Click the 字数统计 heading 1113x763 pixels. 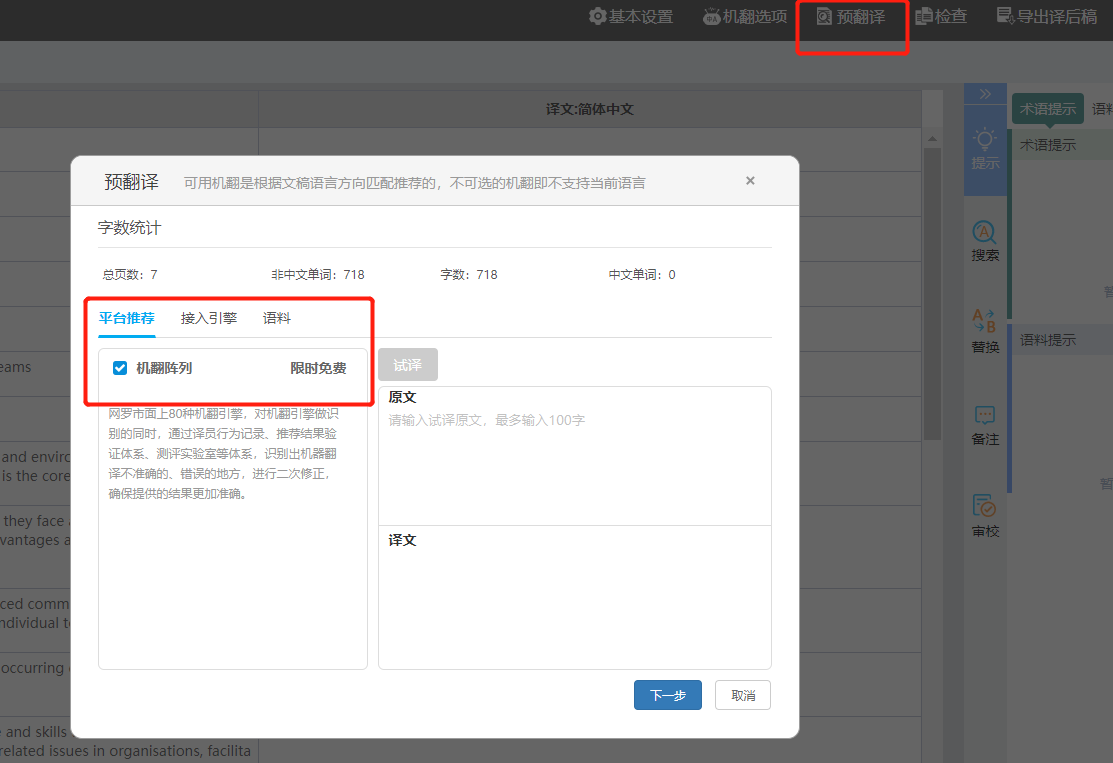[129, 228]
